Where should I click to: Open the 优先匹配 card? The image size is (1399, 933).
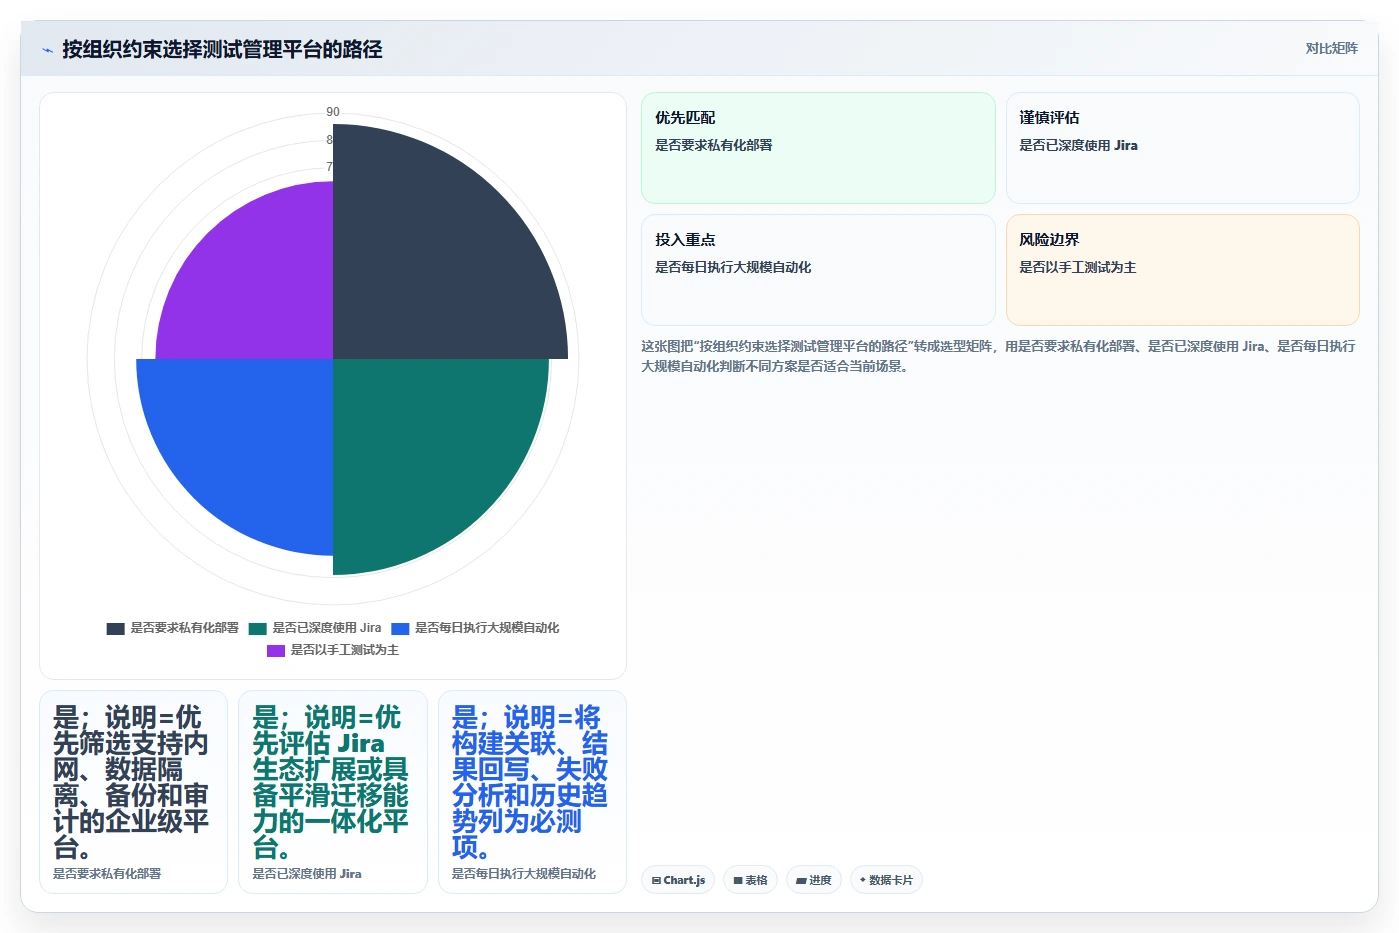pyautogui.click(x=818, y=148)
